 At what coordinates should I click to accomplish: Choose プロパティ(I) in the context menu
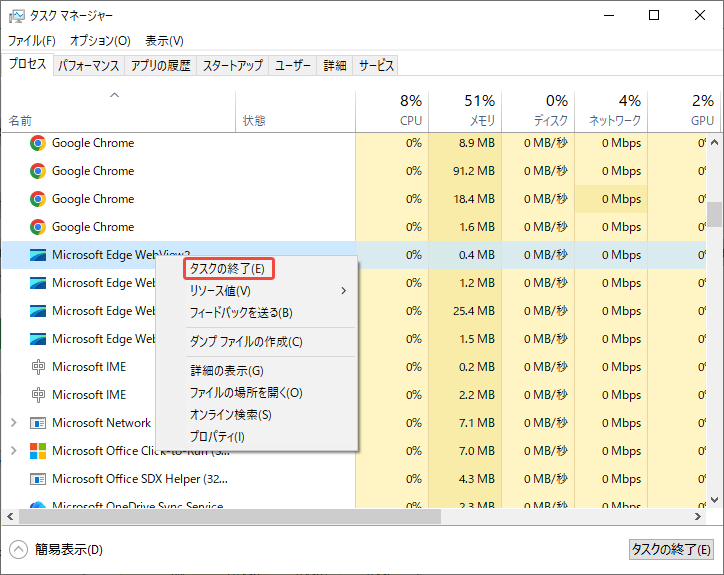[217, 436]
